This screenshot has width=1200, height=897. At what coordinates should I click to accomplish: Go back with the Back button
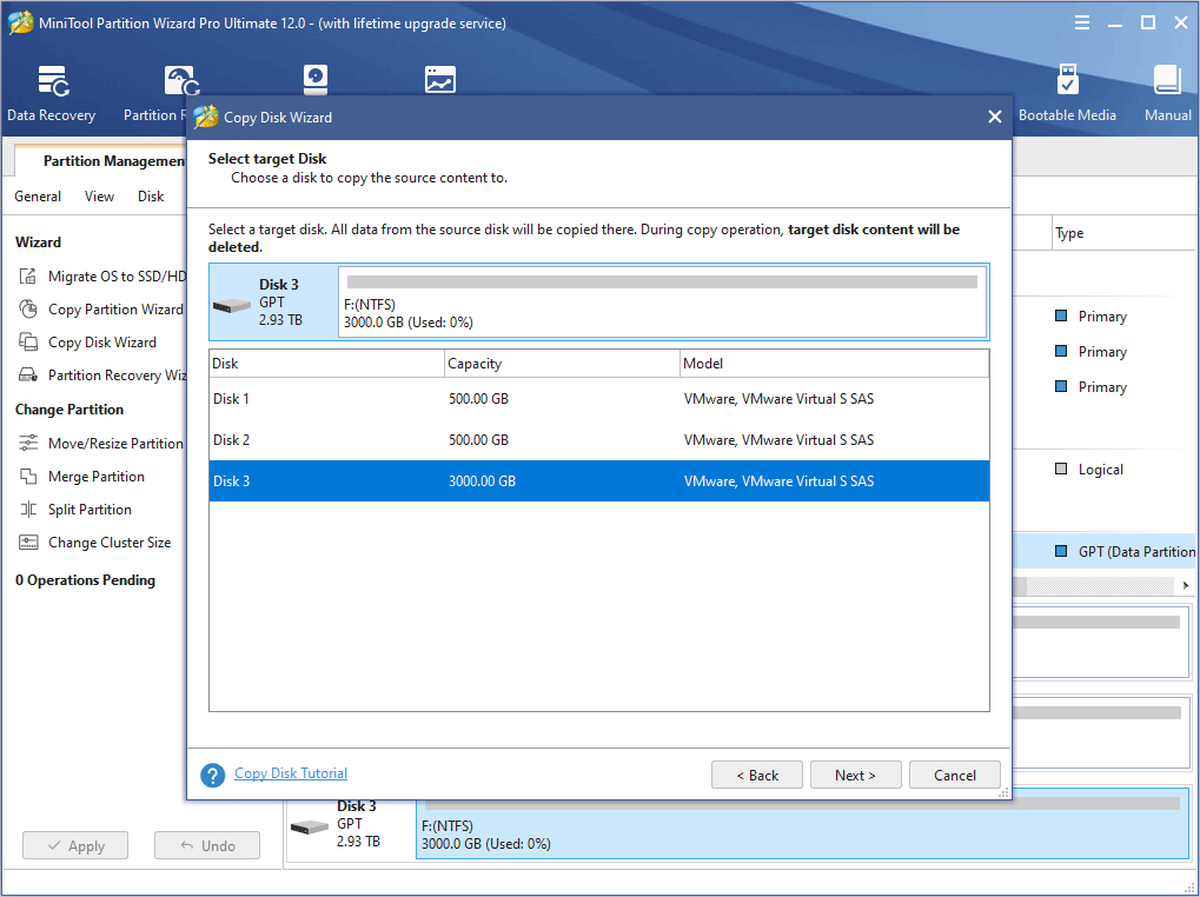[757, 775]
